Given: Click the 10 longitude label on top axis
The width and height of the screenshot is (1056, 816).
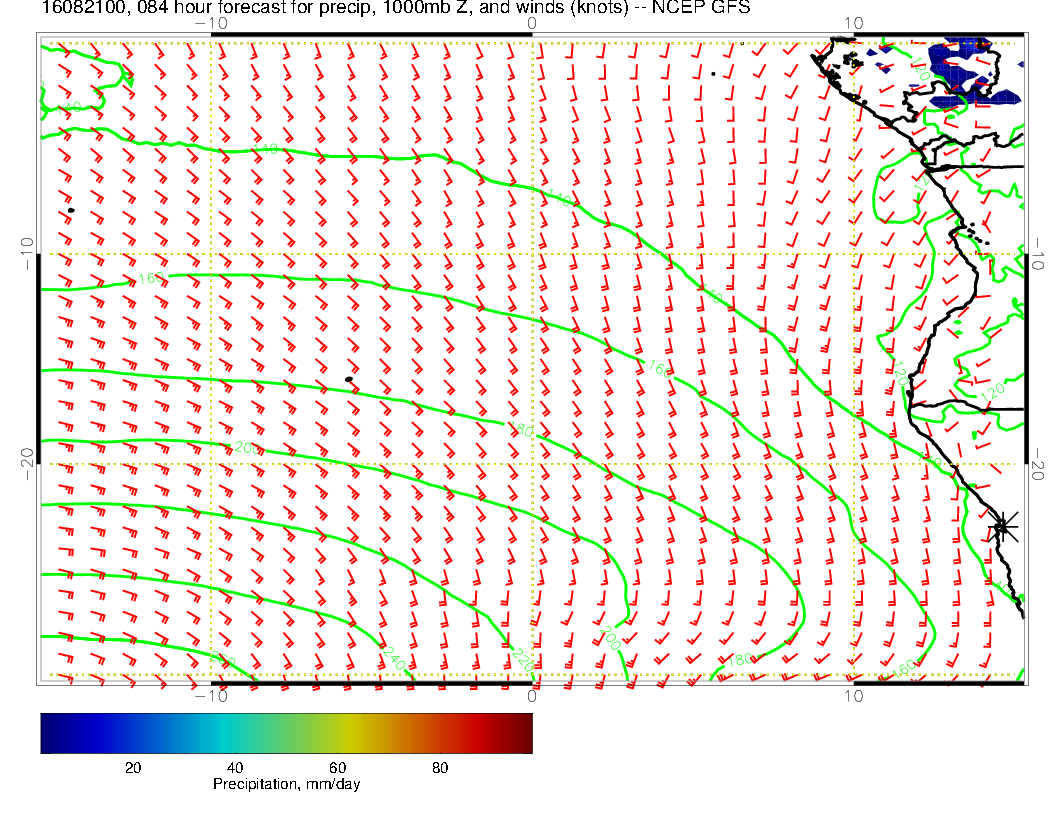Looking at the screenshot, I should (853, 23).
